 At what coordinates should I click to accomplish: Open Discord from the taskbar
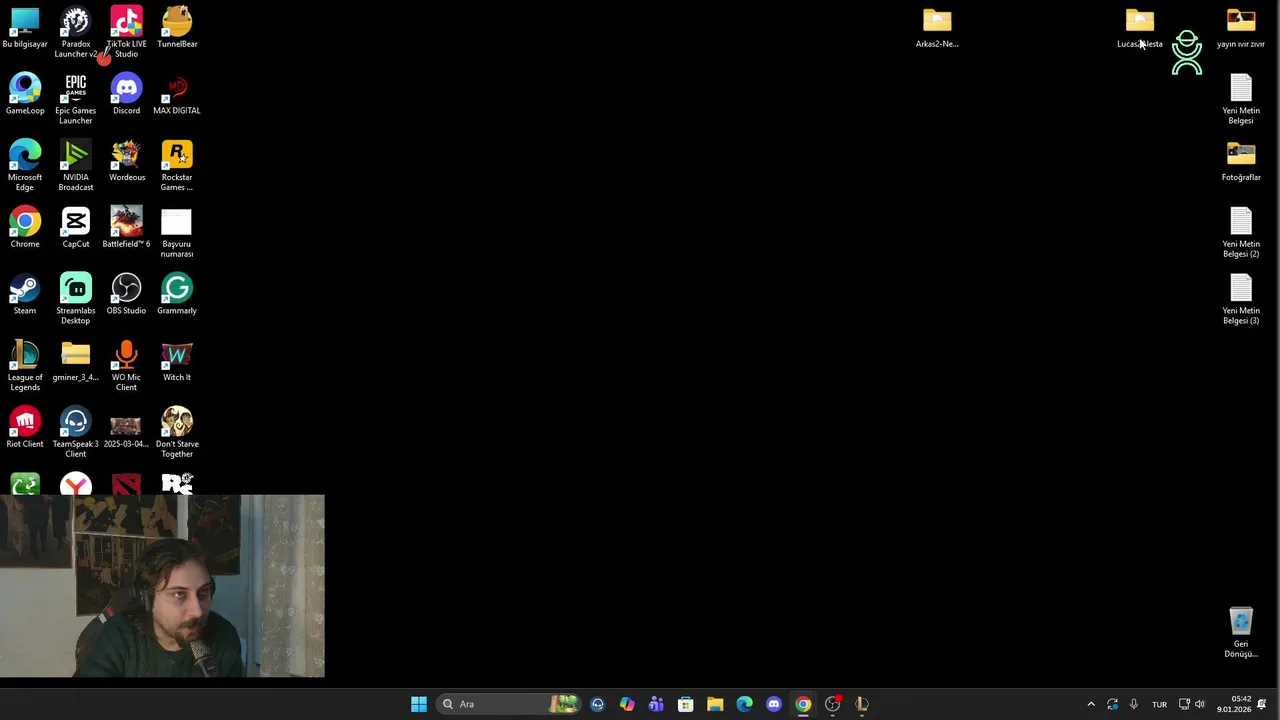point(774,704)
